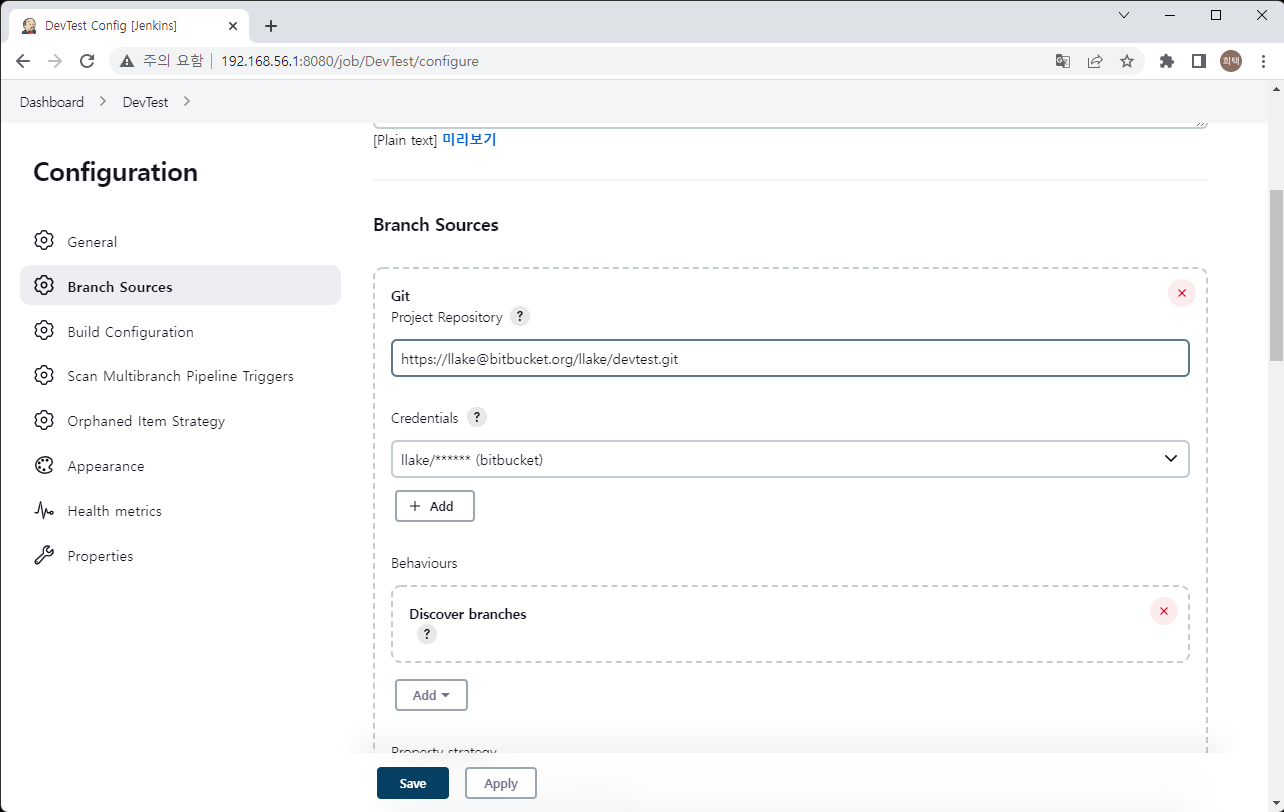1284x812 pixels.
Task: Click the browser address bar URL
Action: (x=350, y=61)
